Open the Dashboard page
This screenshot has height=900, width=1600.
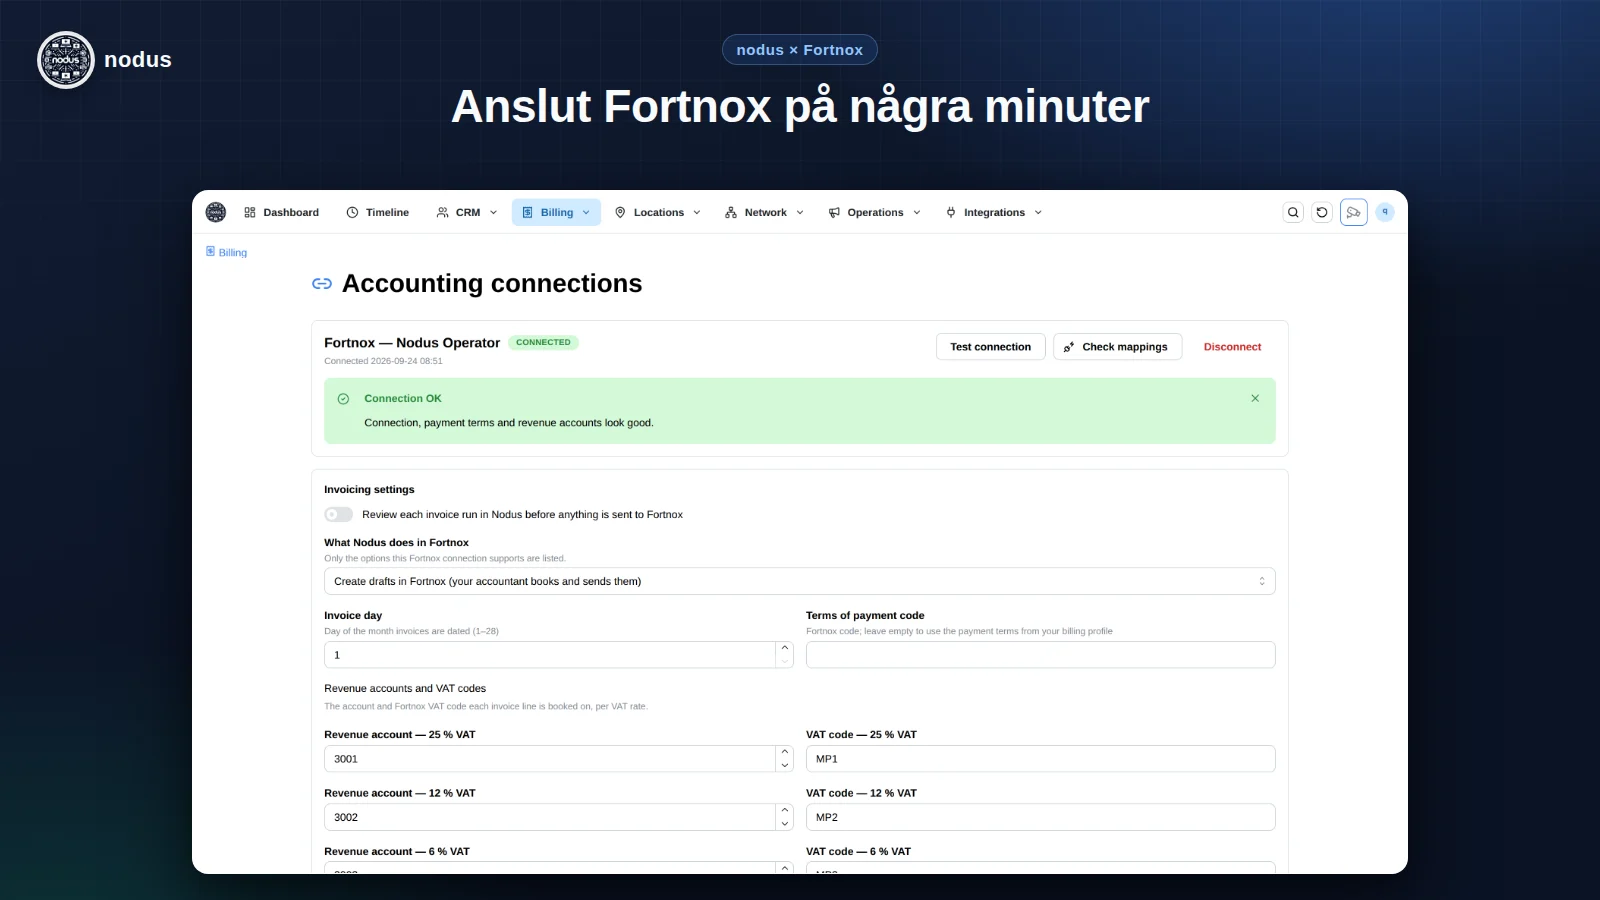tap(282, 212)
